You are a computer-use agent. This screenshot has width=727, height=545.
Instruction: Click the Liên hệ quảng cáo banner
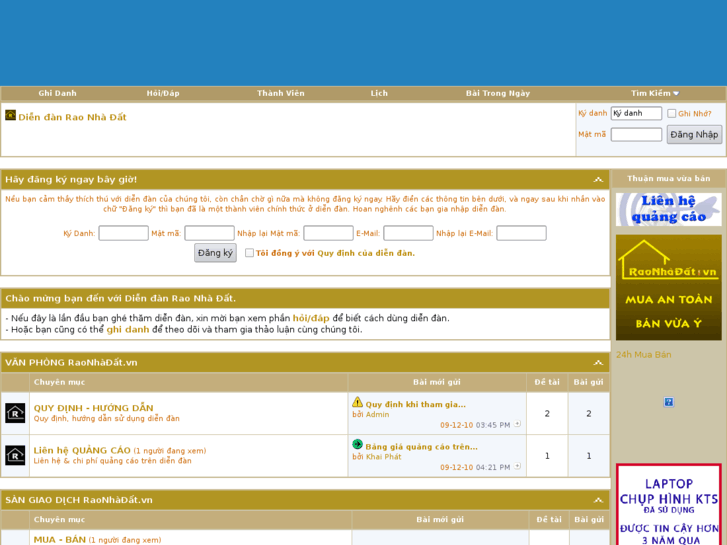(669, 210)
